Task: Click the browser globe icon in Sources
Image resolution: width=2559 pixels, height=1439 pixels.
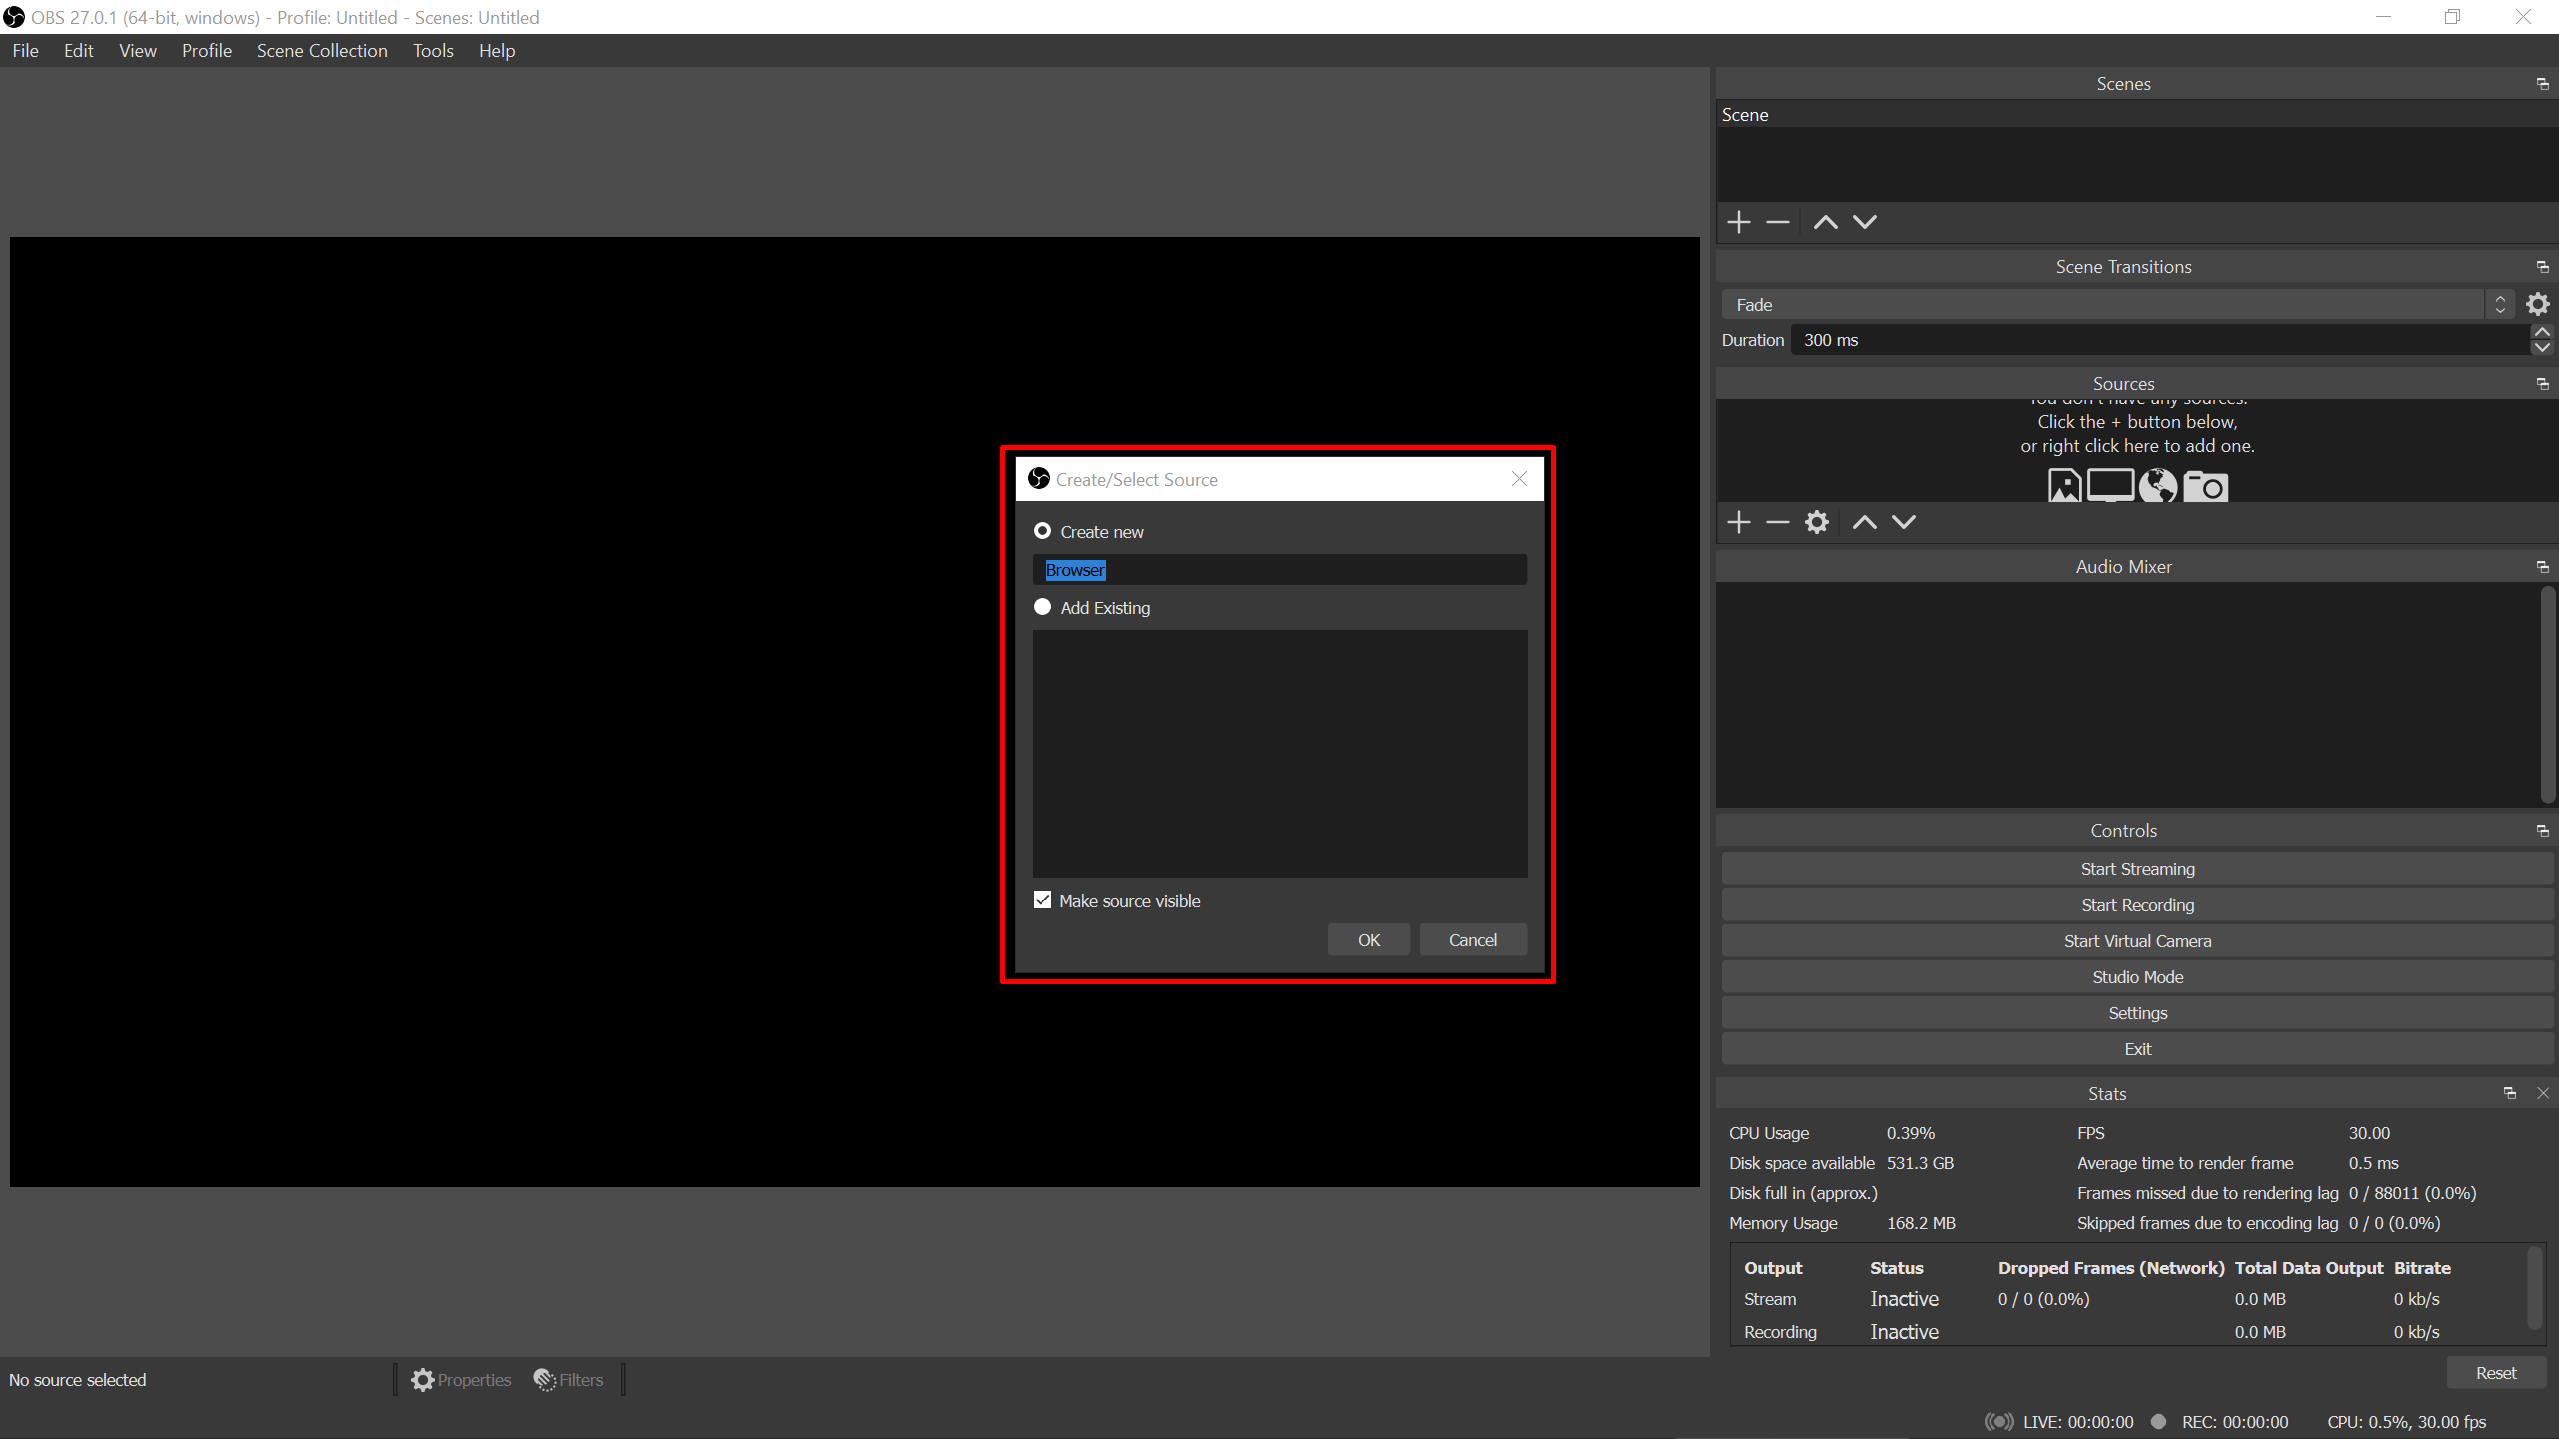Action: pyautogui.click(x=2158, y=486)
